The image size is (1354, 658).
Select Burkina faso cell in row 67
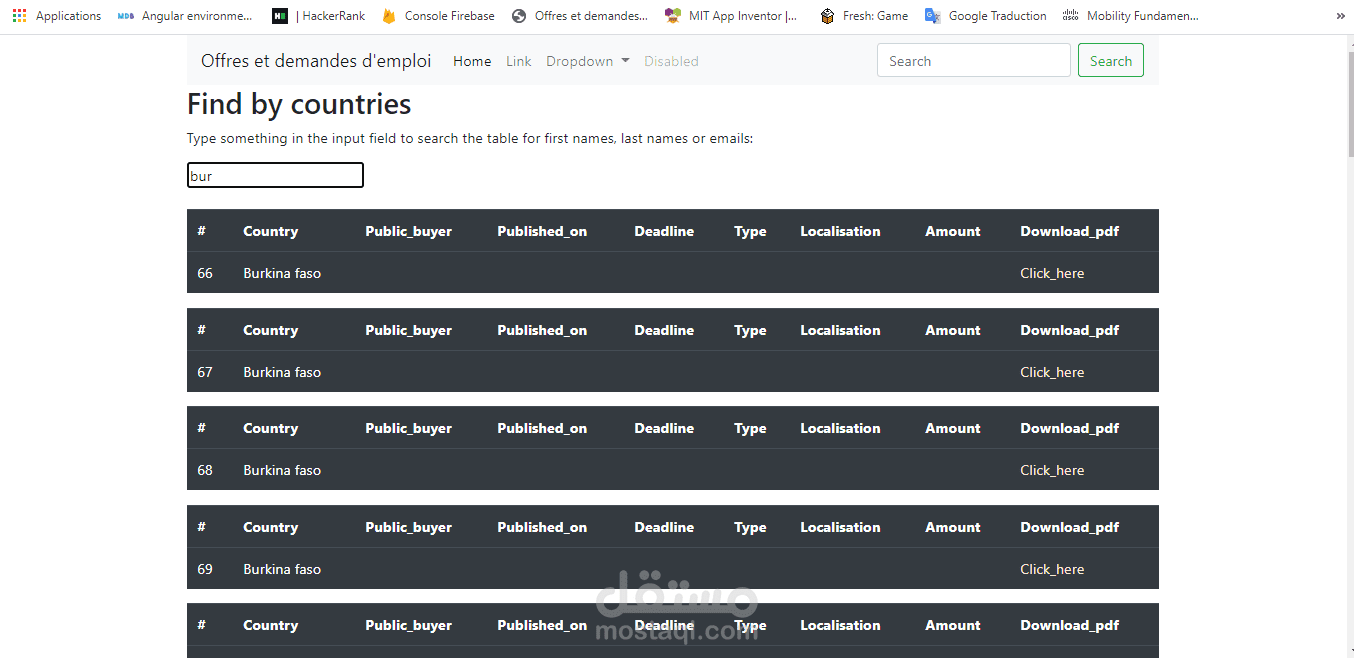coord(282,372)
